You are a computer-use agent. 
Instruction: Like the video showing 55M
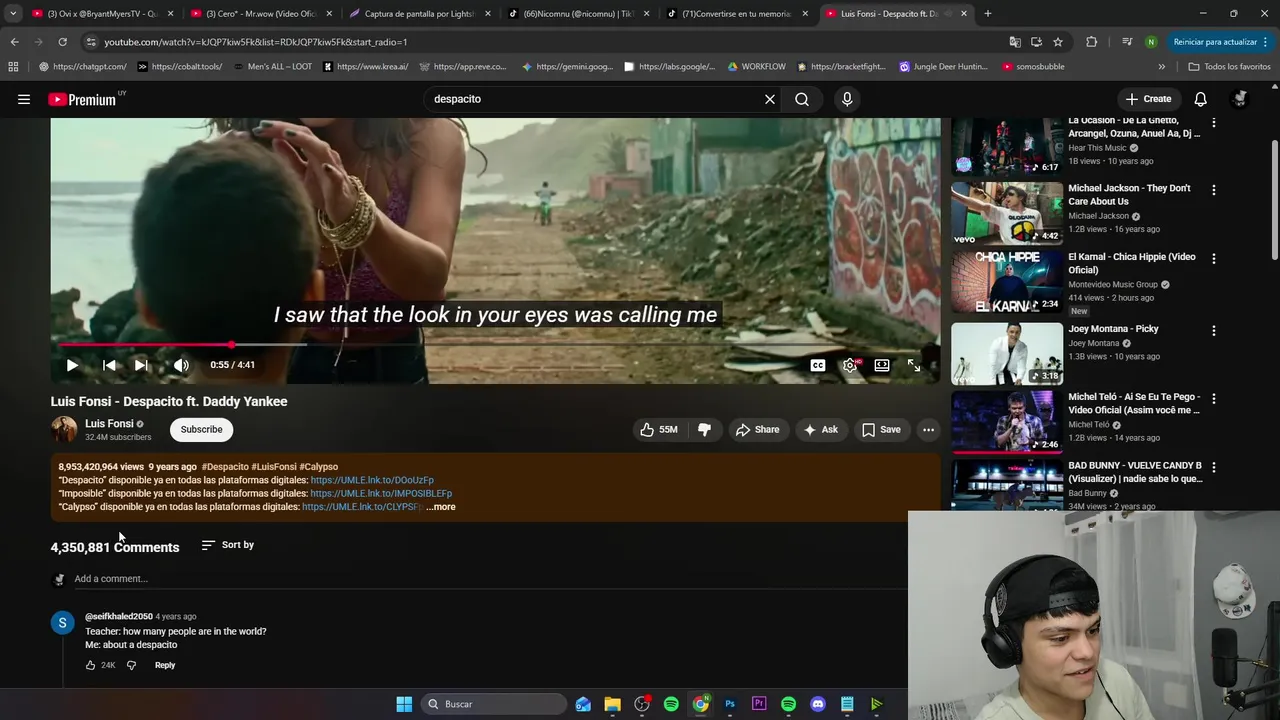click(659, 430)
